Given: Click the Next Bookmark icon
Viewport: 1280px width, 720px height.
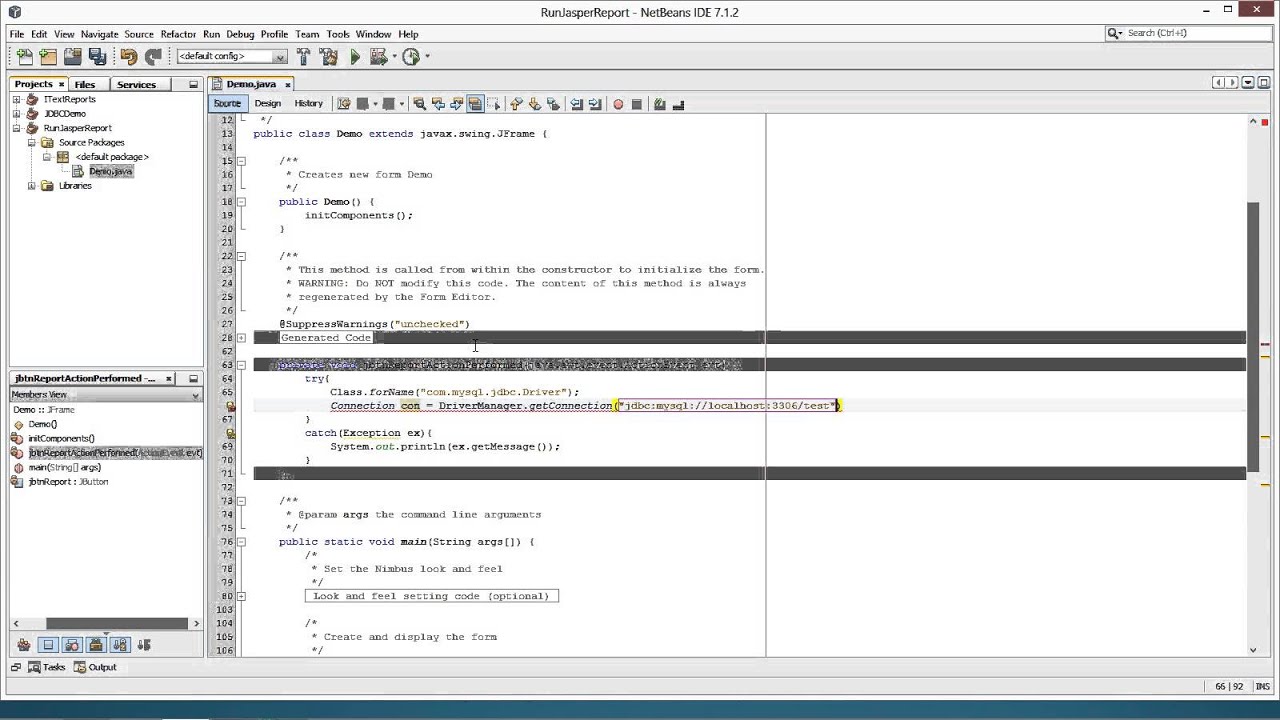Looking at the screenshot, I should click(535, 104).
